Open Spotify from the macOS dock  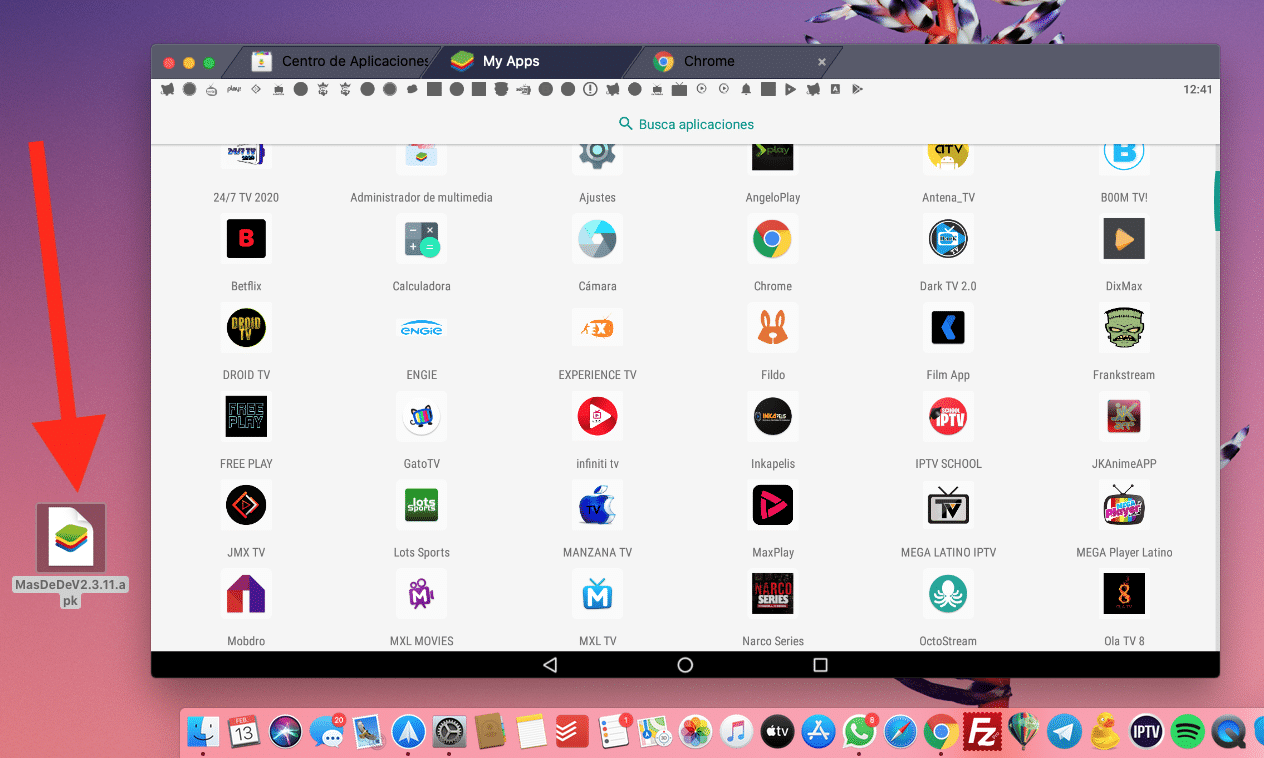[x=1187, y=731]
